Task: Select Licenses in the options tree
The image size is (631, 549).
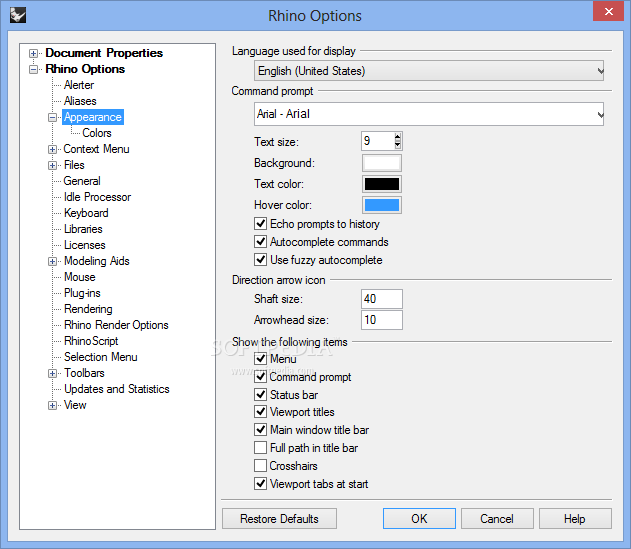Action: 85,245
